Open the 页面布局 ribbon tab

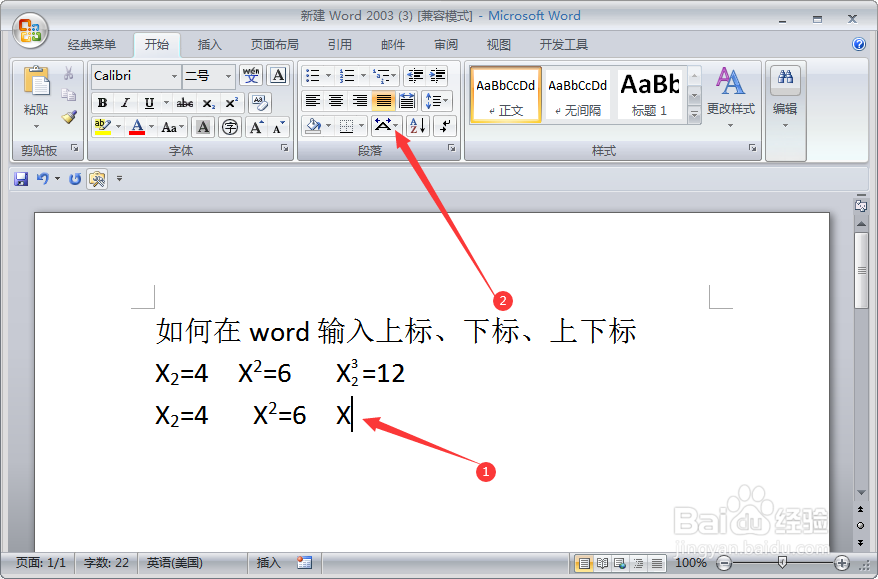(274, 44)
